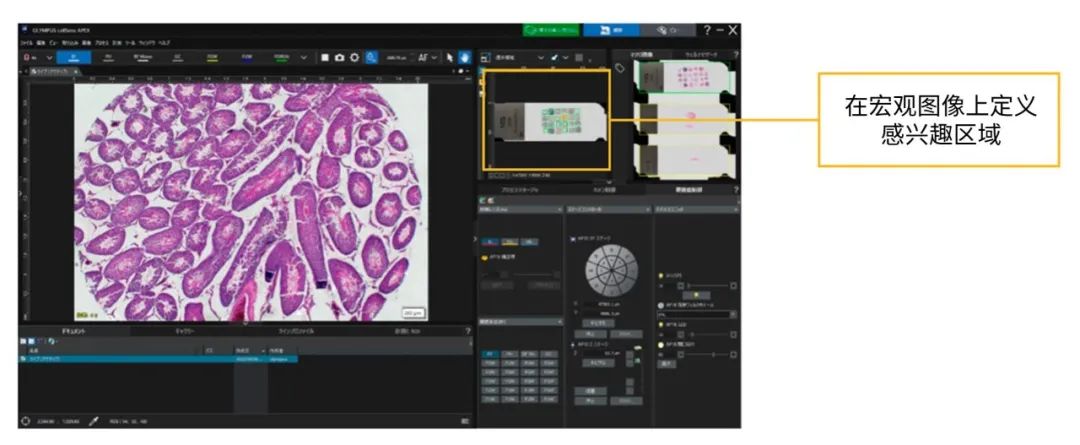1080x445 pixels.
Task: Click the green button in the title bar
Action: [x=550, y=31]
